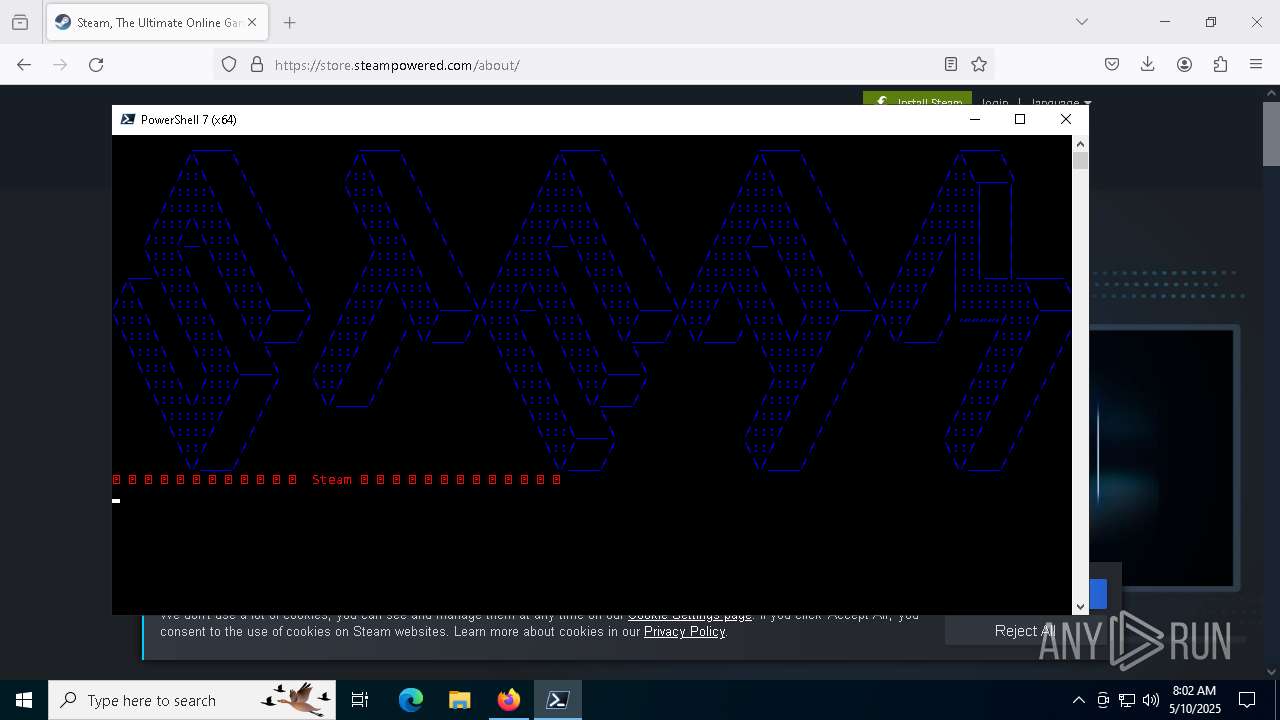
Task: Select the Steam browser tab
Action: (x=155, y=22)
